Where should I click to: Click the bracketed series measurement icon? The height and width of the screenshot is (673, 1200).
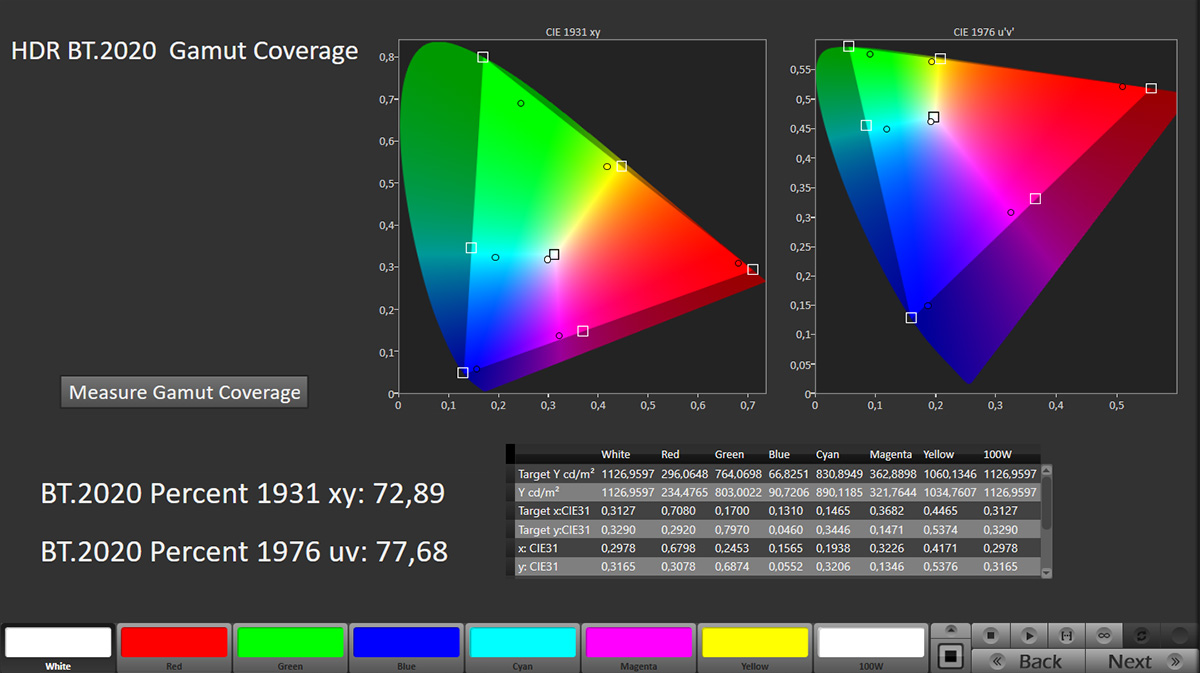click(1066, 635)
